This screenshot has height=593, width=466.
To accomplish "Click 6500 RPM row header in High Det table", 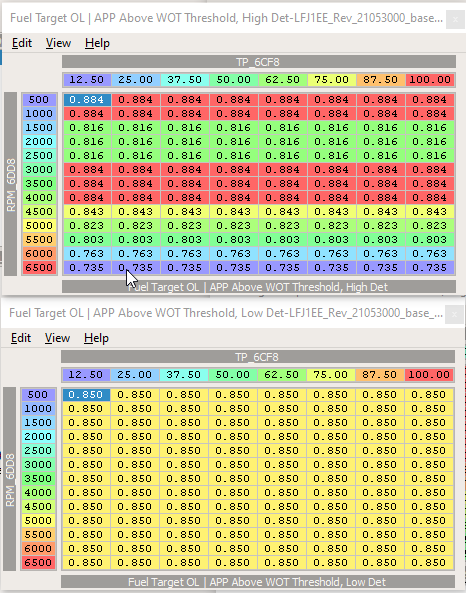I will click(39, 267).
